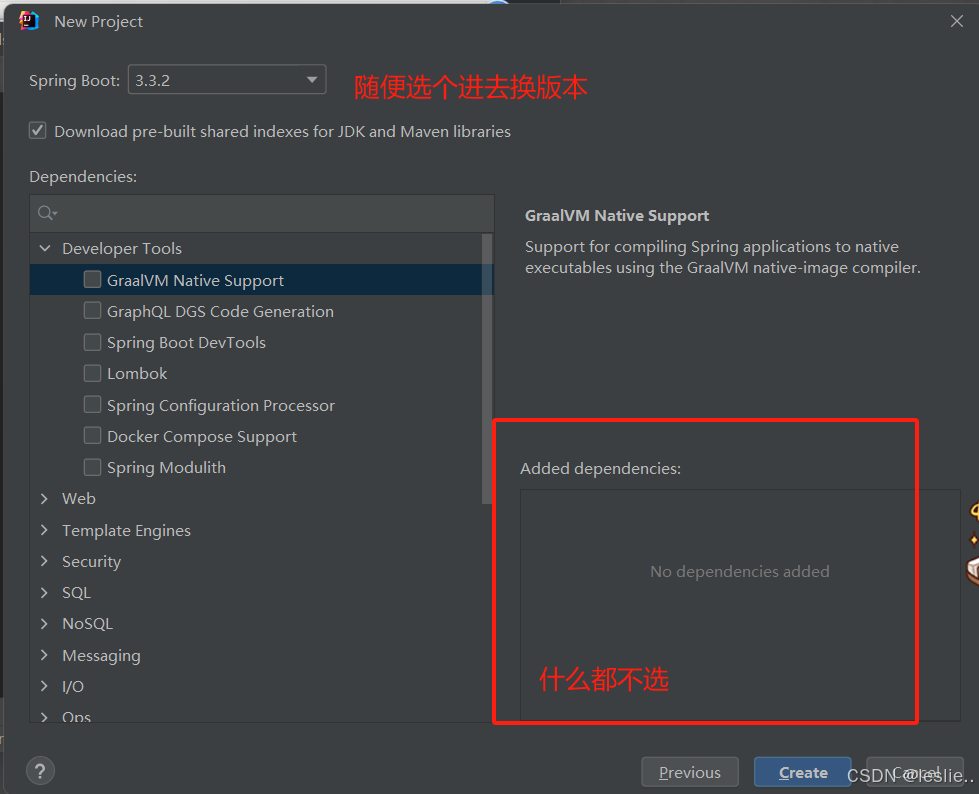979x794 pixels.
Task: Click the Cancel button
Action: click(x=915, y=773)
